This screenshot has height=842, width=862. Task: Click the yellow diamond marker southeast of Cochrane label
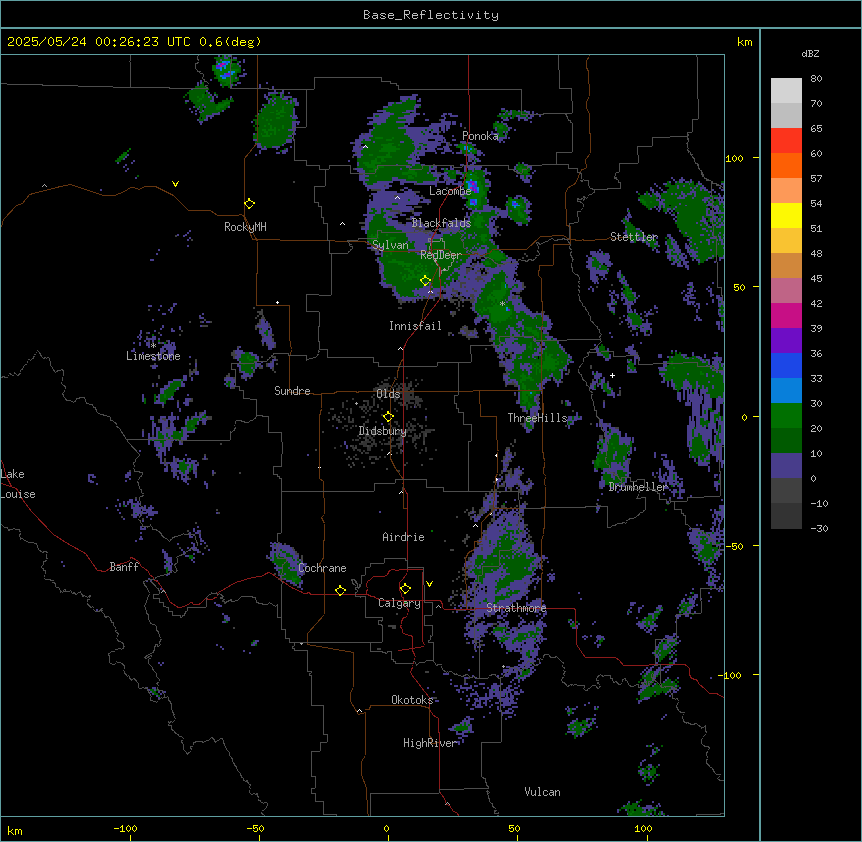(x=340, y=590)
